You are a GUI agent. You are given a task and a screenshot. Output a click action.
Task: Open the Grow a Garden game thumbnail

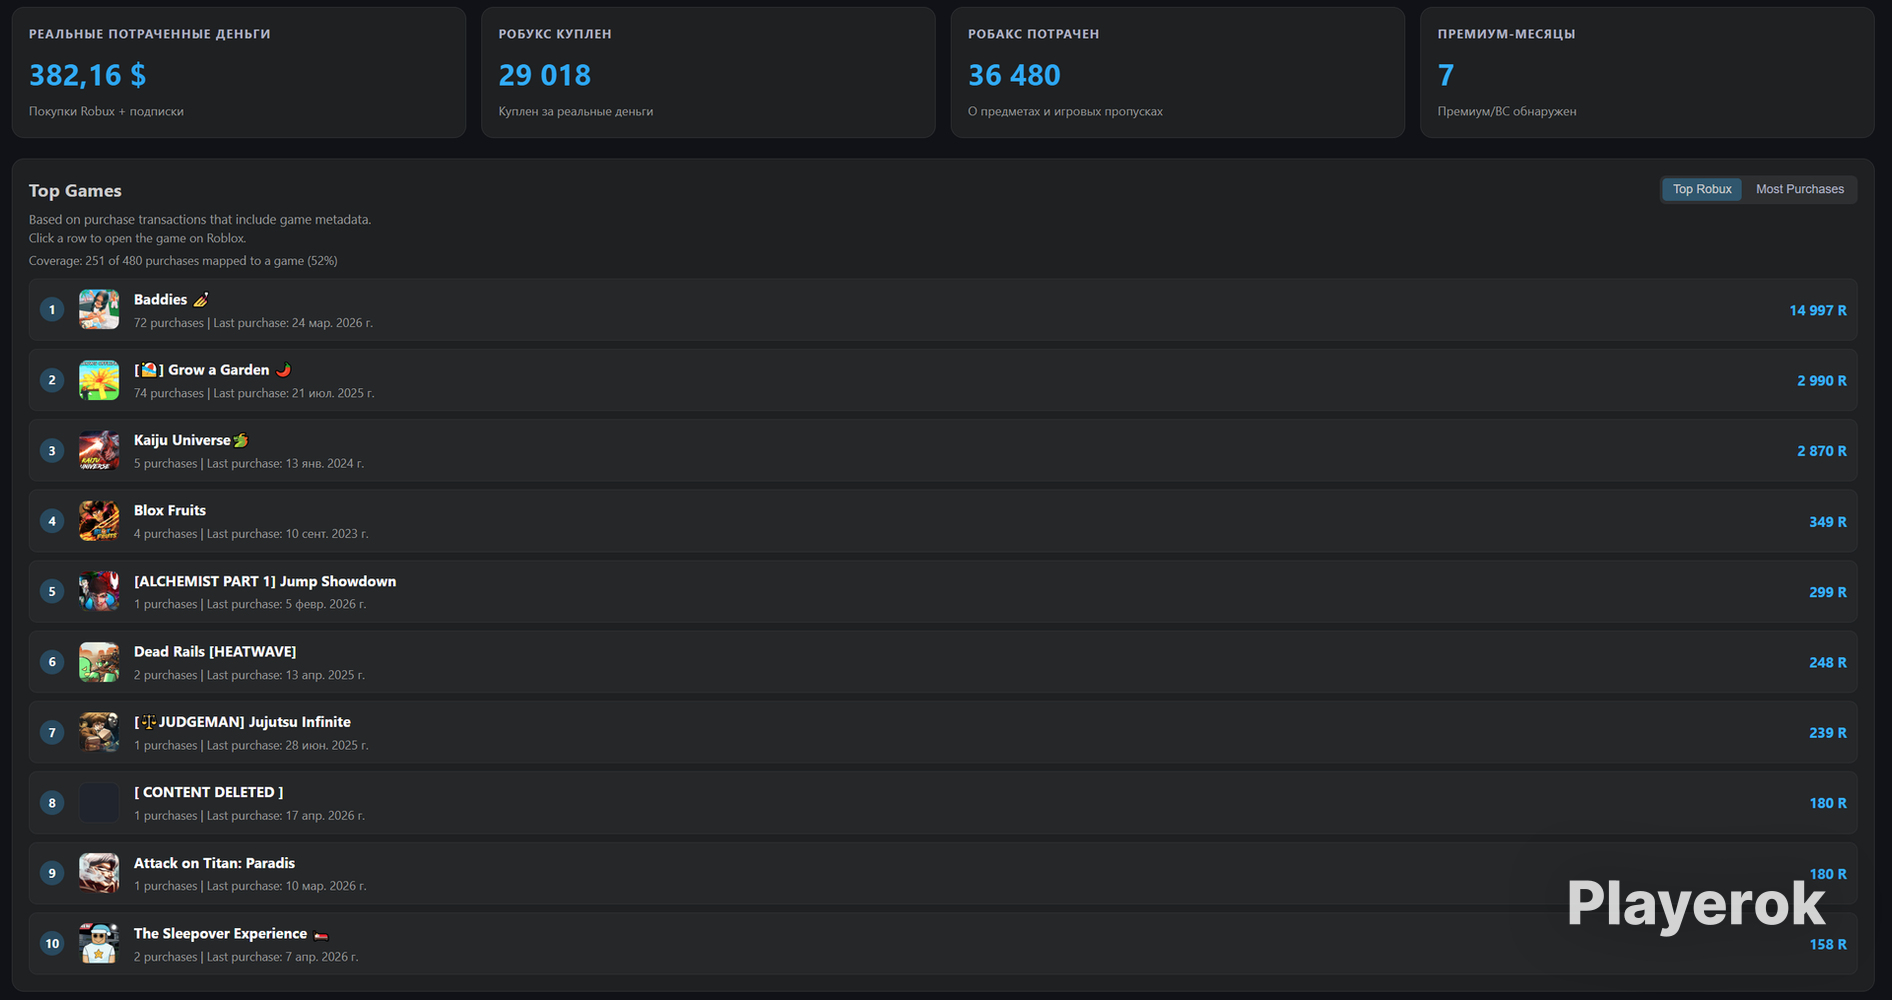[99, 380]
